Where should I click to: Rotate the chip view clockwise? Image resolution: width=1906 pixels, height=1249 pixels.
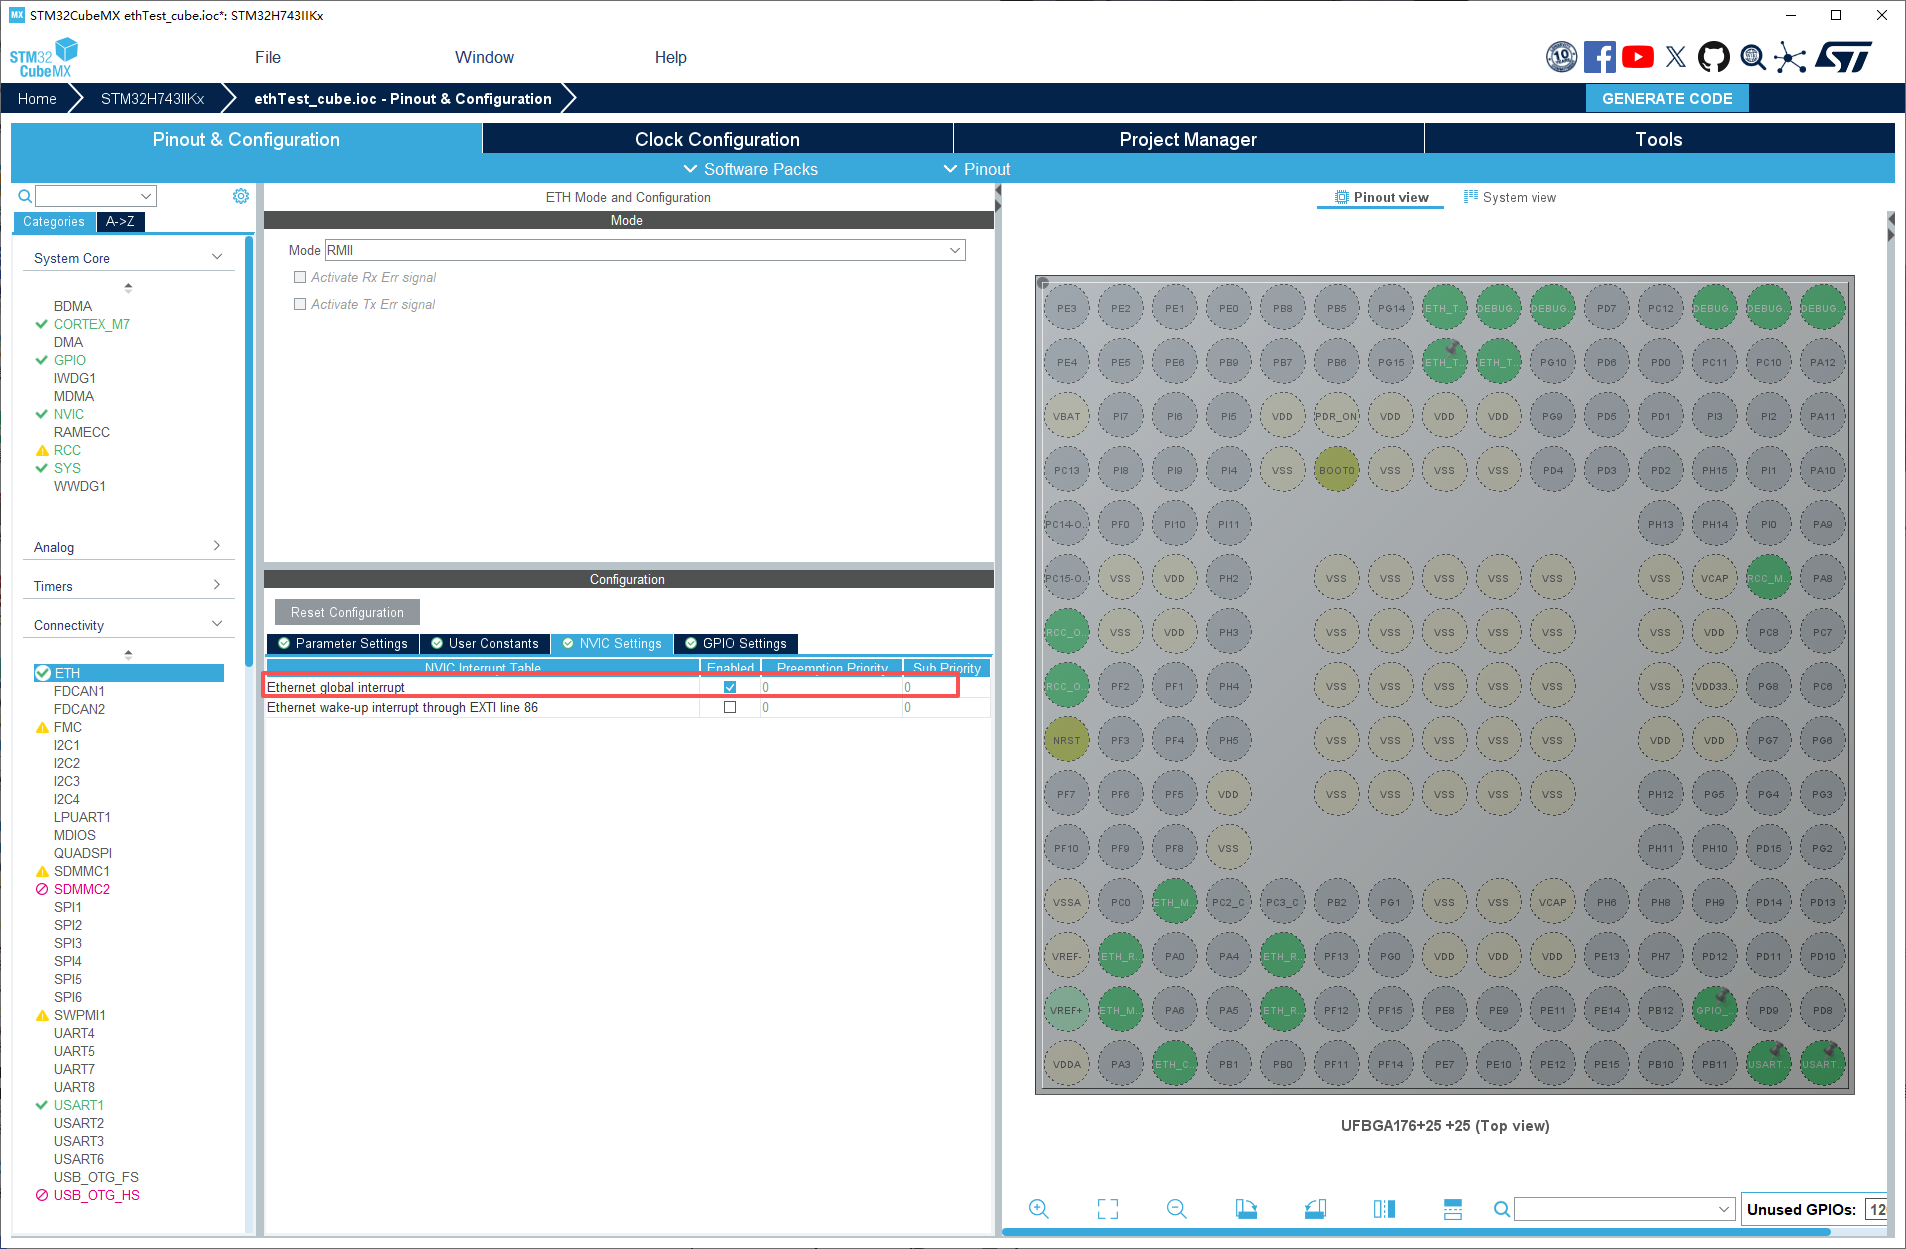tap(1246, 1209)
